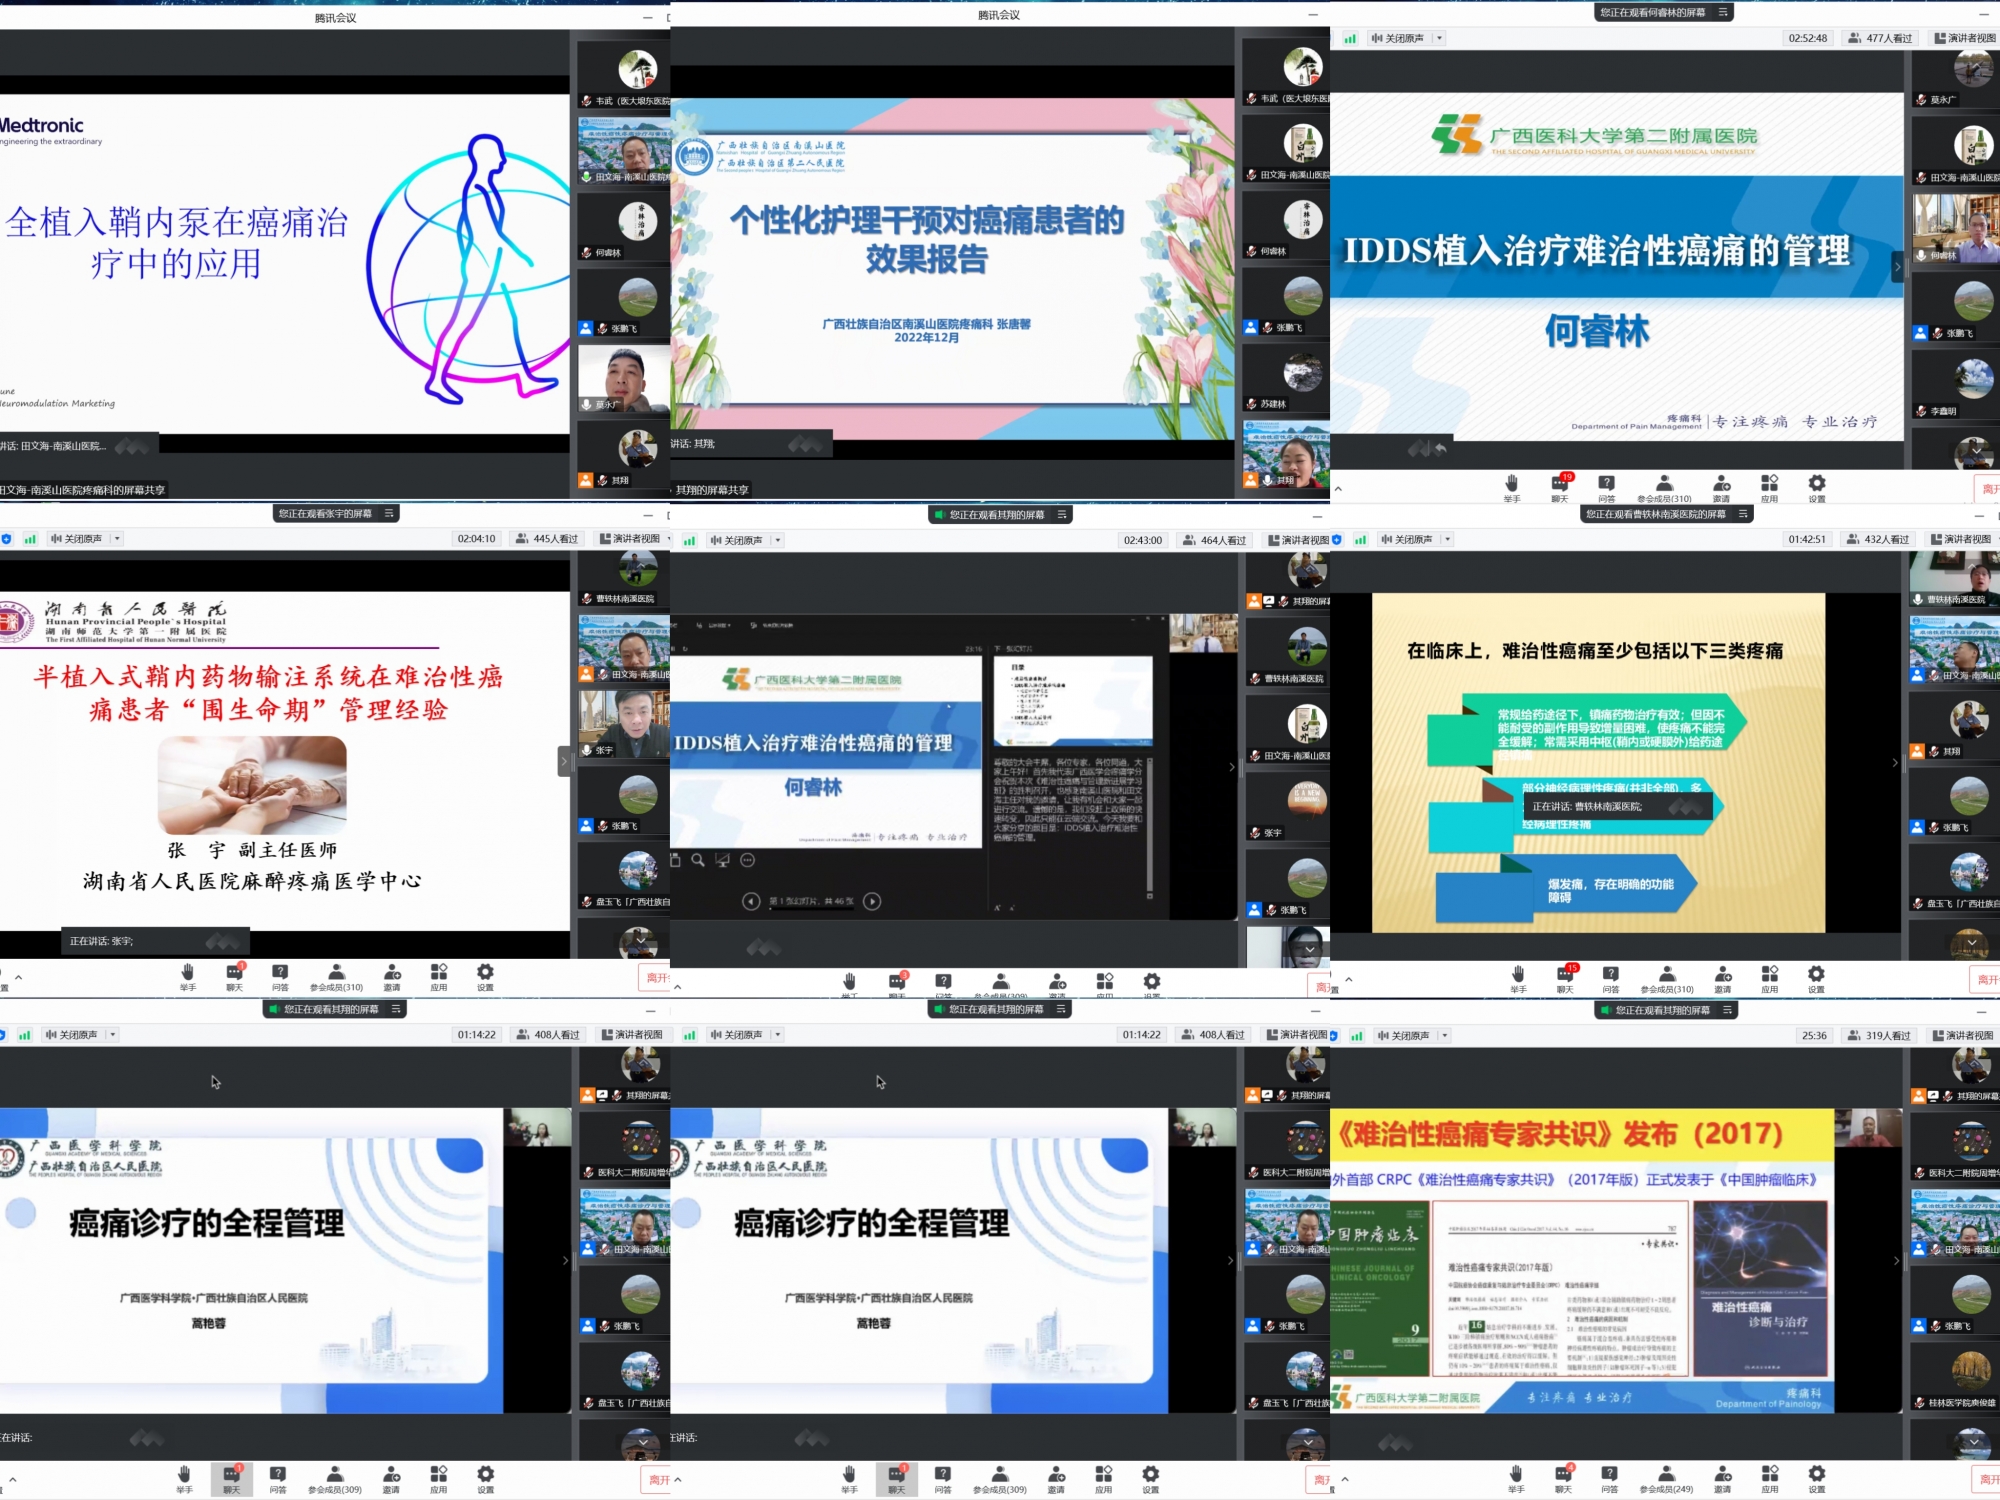Switch 演讲者视图 in the 432人看过 window
This screenshot has width=2000, height=1500.
point(1961,540)
